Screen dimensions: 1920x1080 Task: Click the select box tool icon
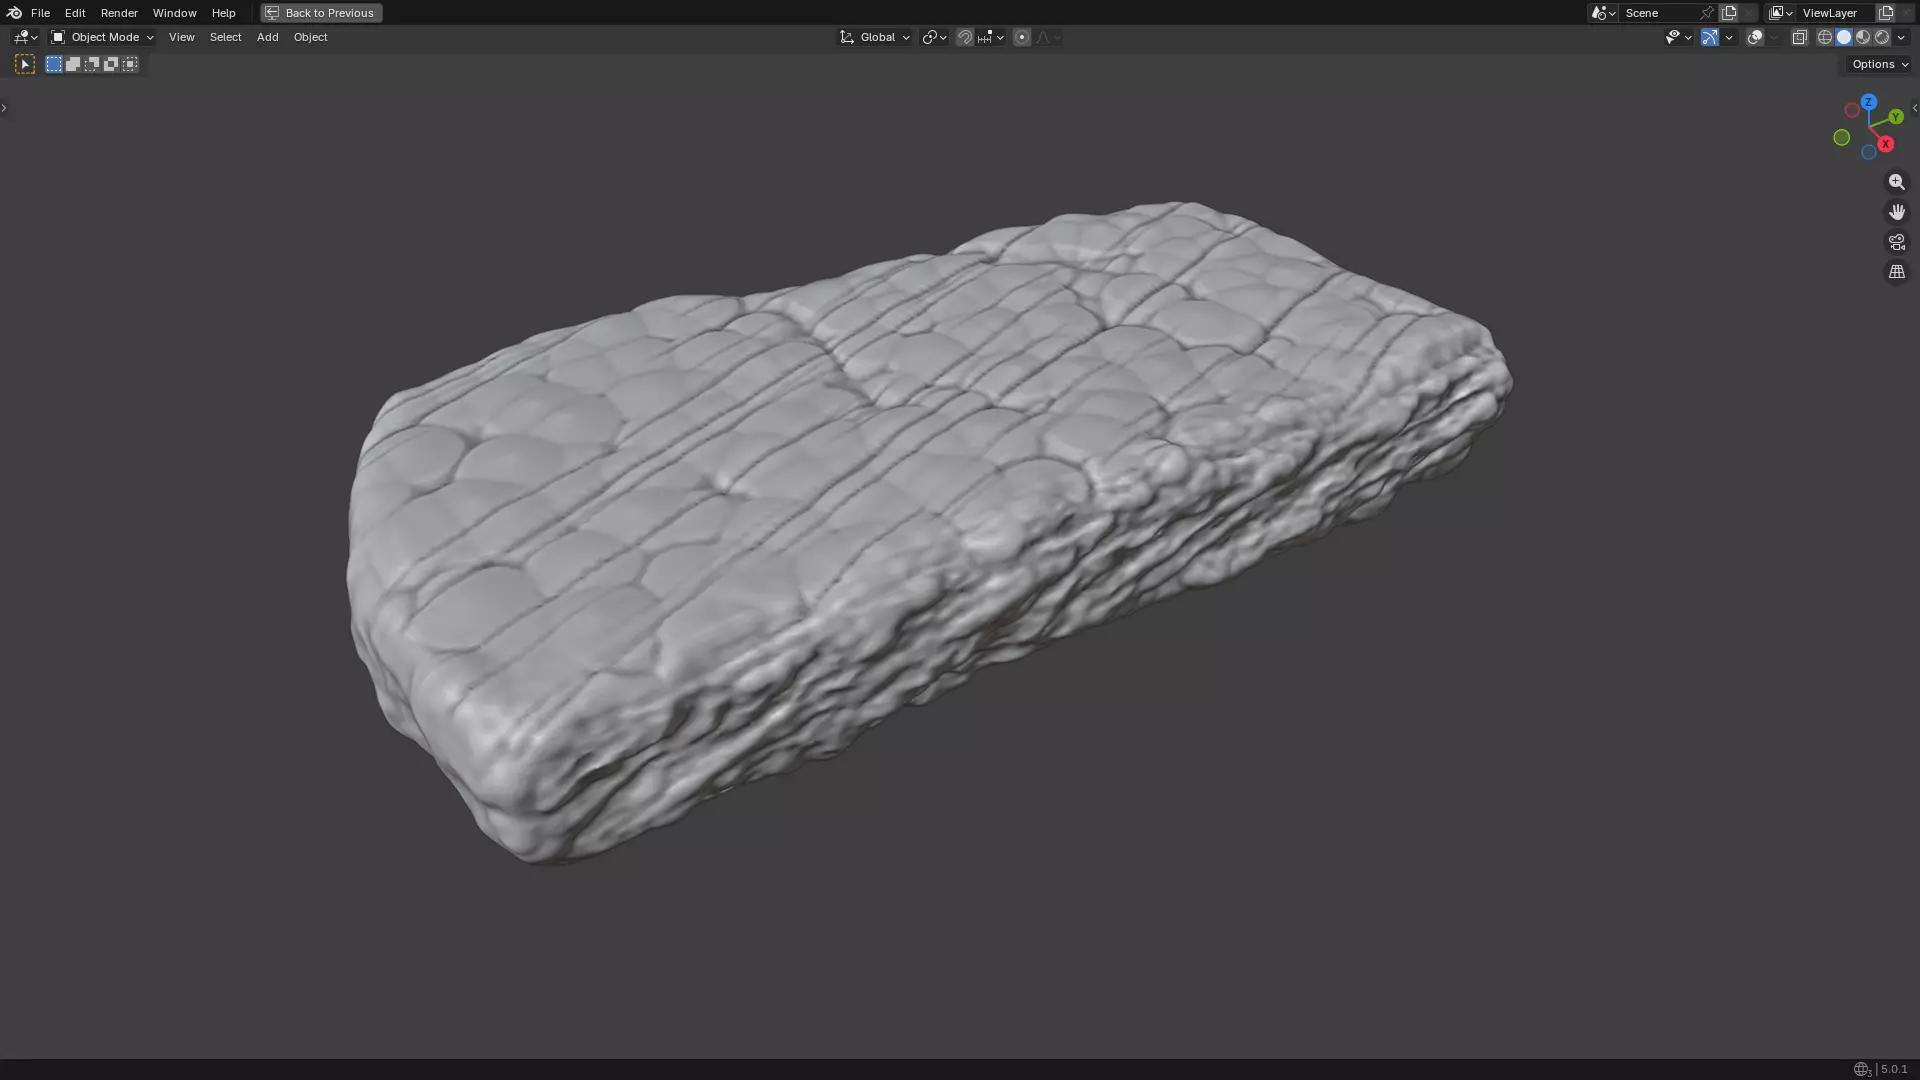[25, 64]
